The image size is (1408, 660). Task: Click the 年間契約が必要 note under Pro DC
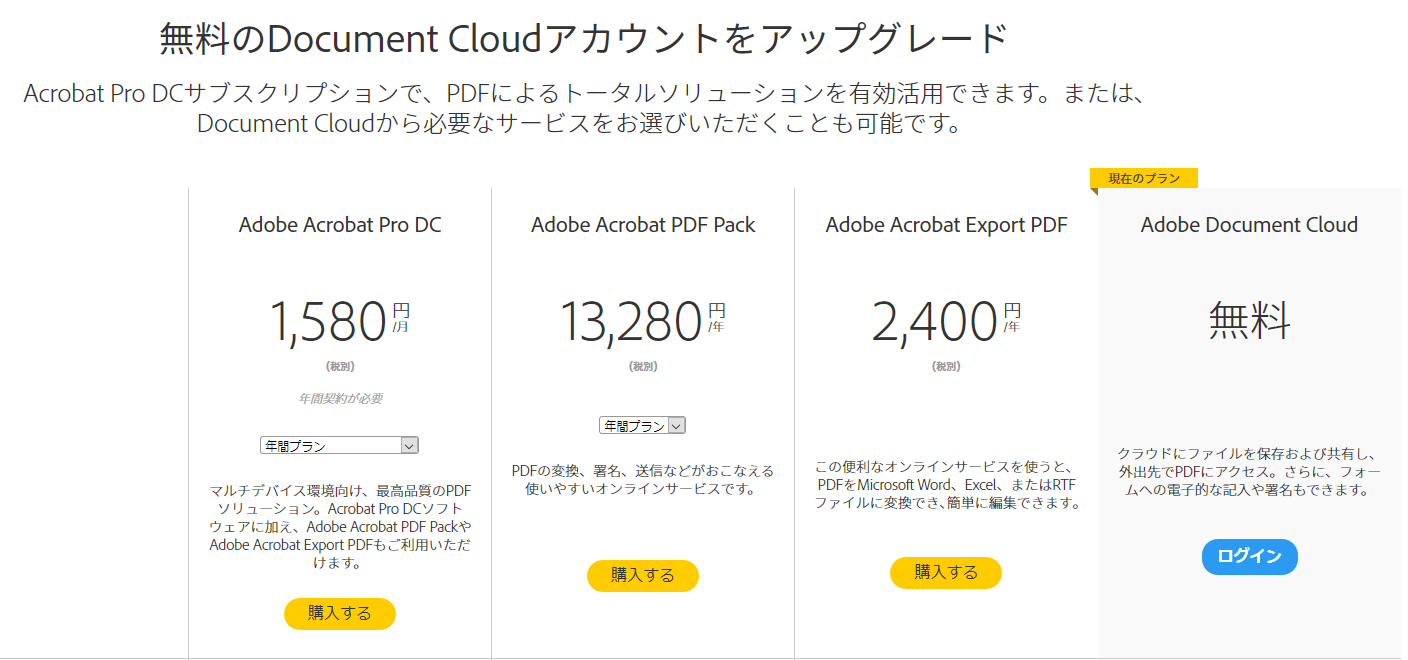[x=340, y=397]
